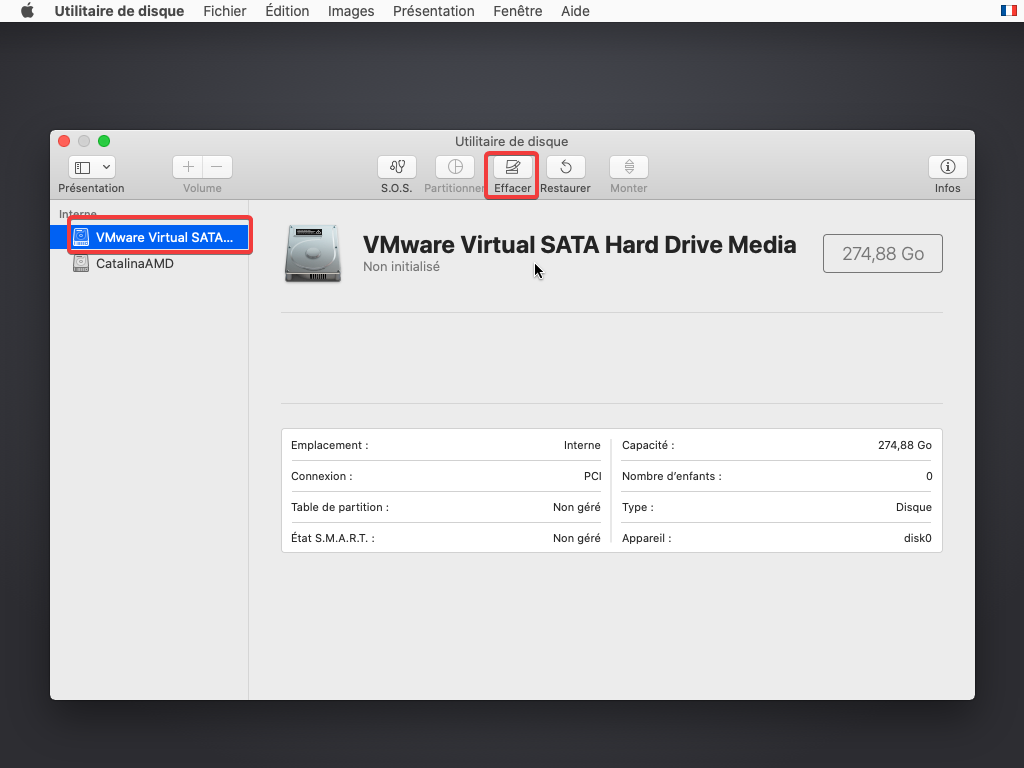Click the 'VMware Virtual SATA Hard Drive Media' heading
This screenshot has width=1024, height=768.
(579, 245)
